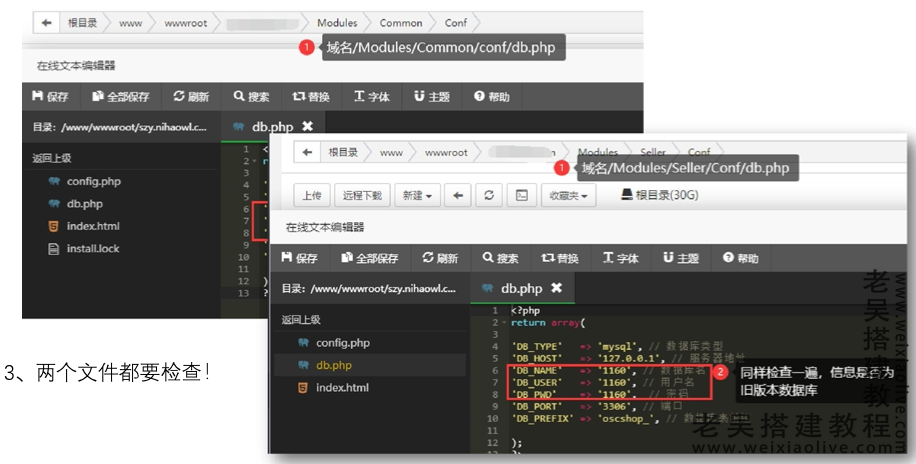916x464 pixels.
Task: Open the terminal icon in the file manager toolbar
Action: 521,196
